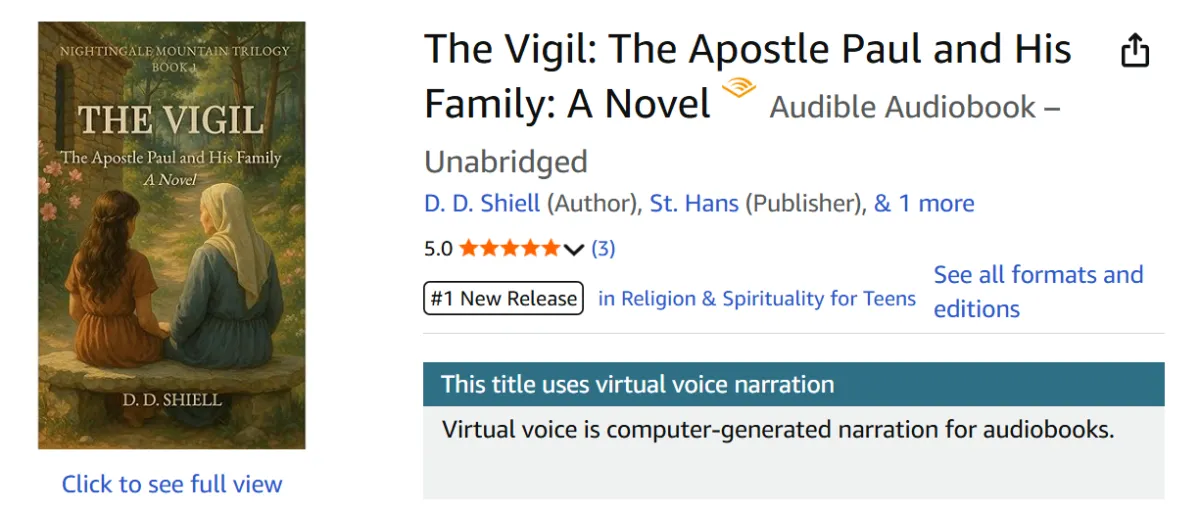The height and width of the screenshot is (512, 1200).
Task: Open author D. D. Shiell's page
Action: coord(482,204)
